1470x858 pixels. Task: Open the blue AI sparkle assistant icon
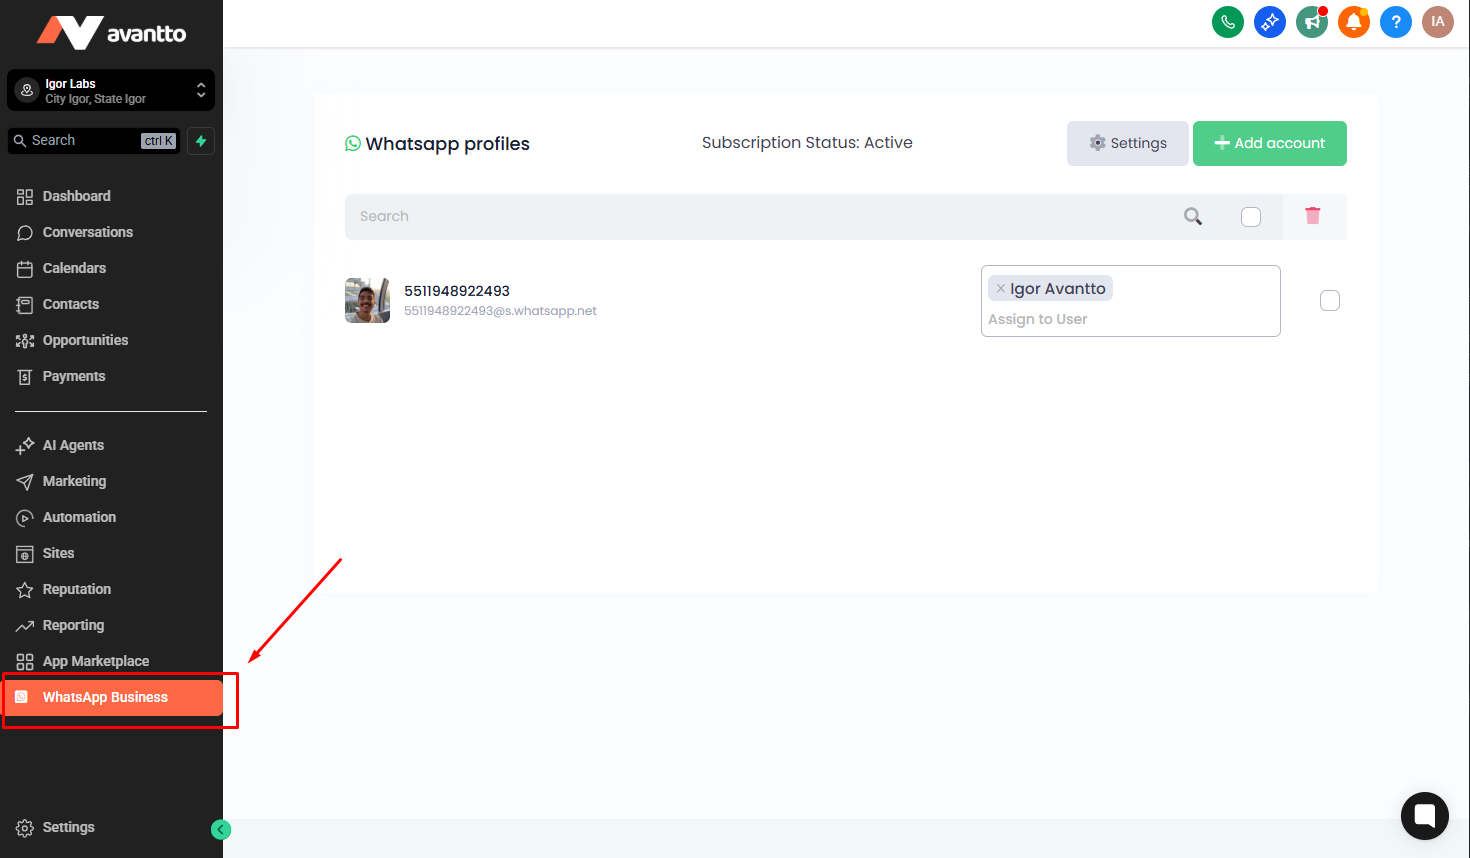coord(1270,22)
